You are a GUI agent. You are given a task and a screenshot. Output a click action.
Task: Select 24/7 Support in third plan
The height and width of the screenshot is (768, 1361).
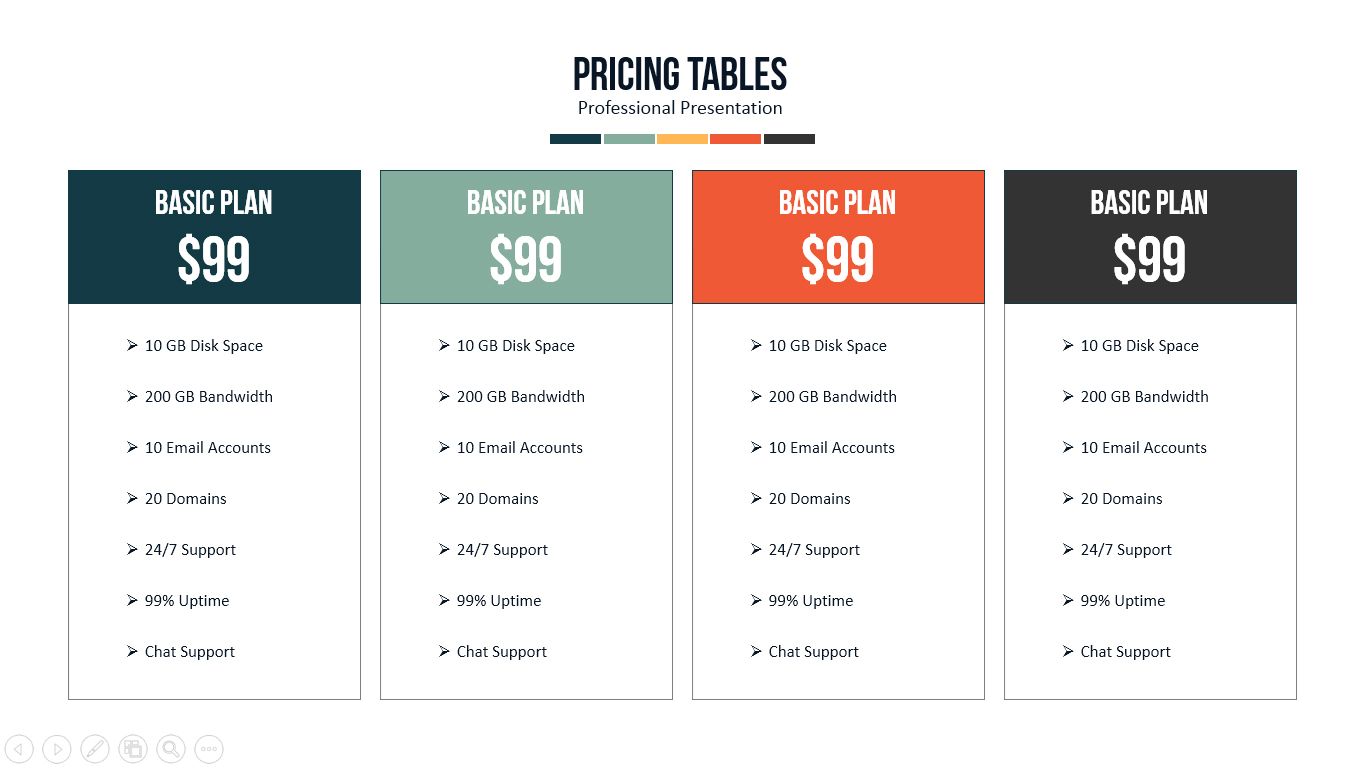point(814,550)
